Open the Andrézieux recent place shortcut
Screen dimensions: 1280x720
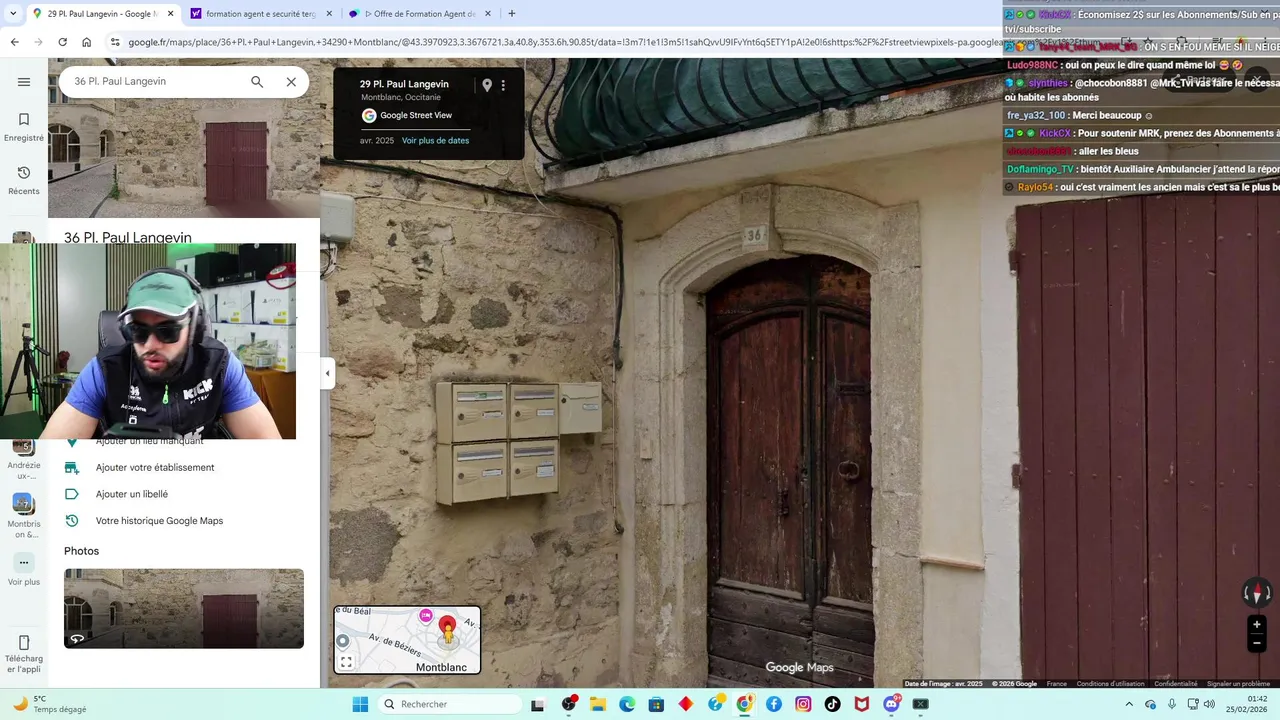24,457
